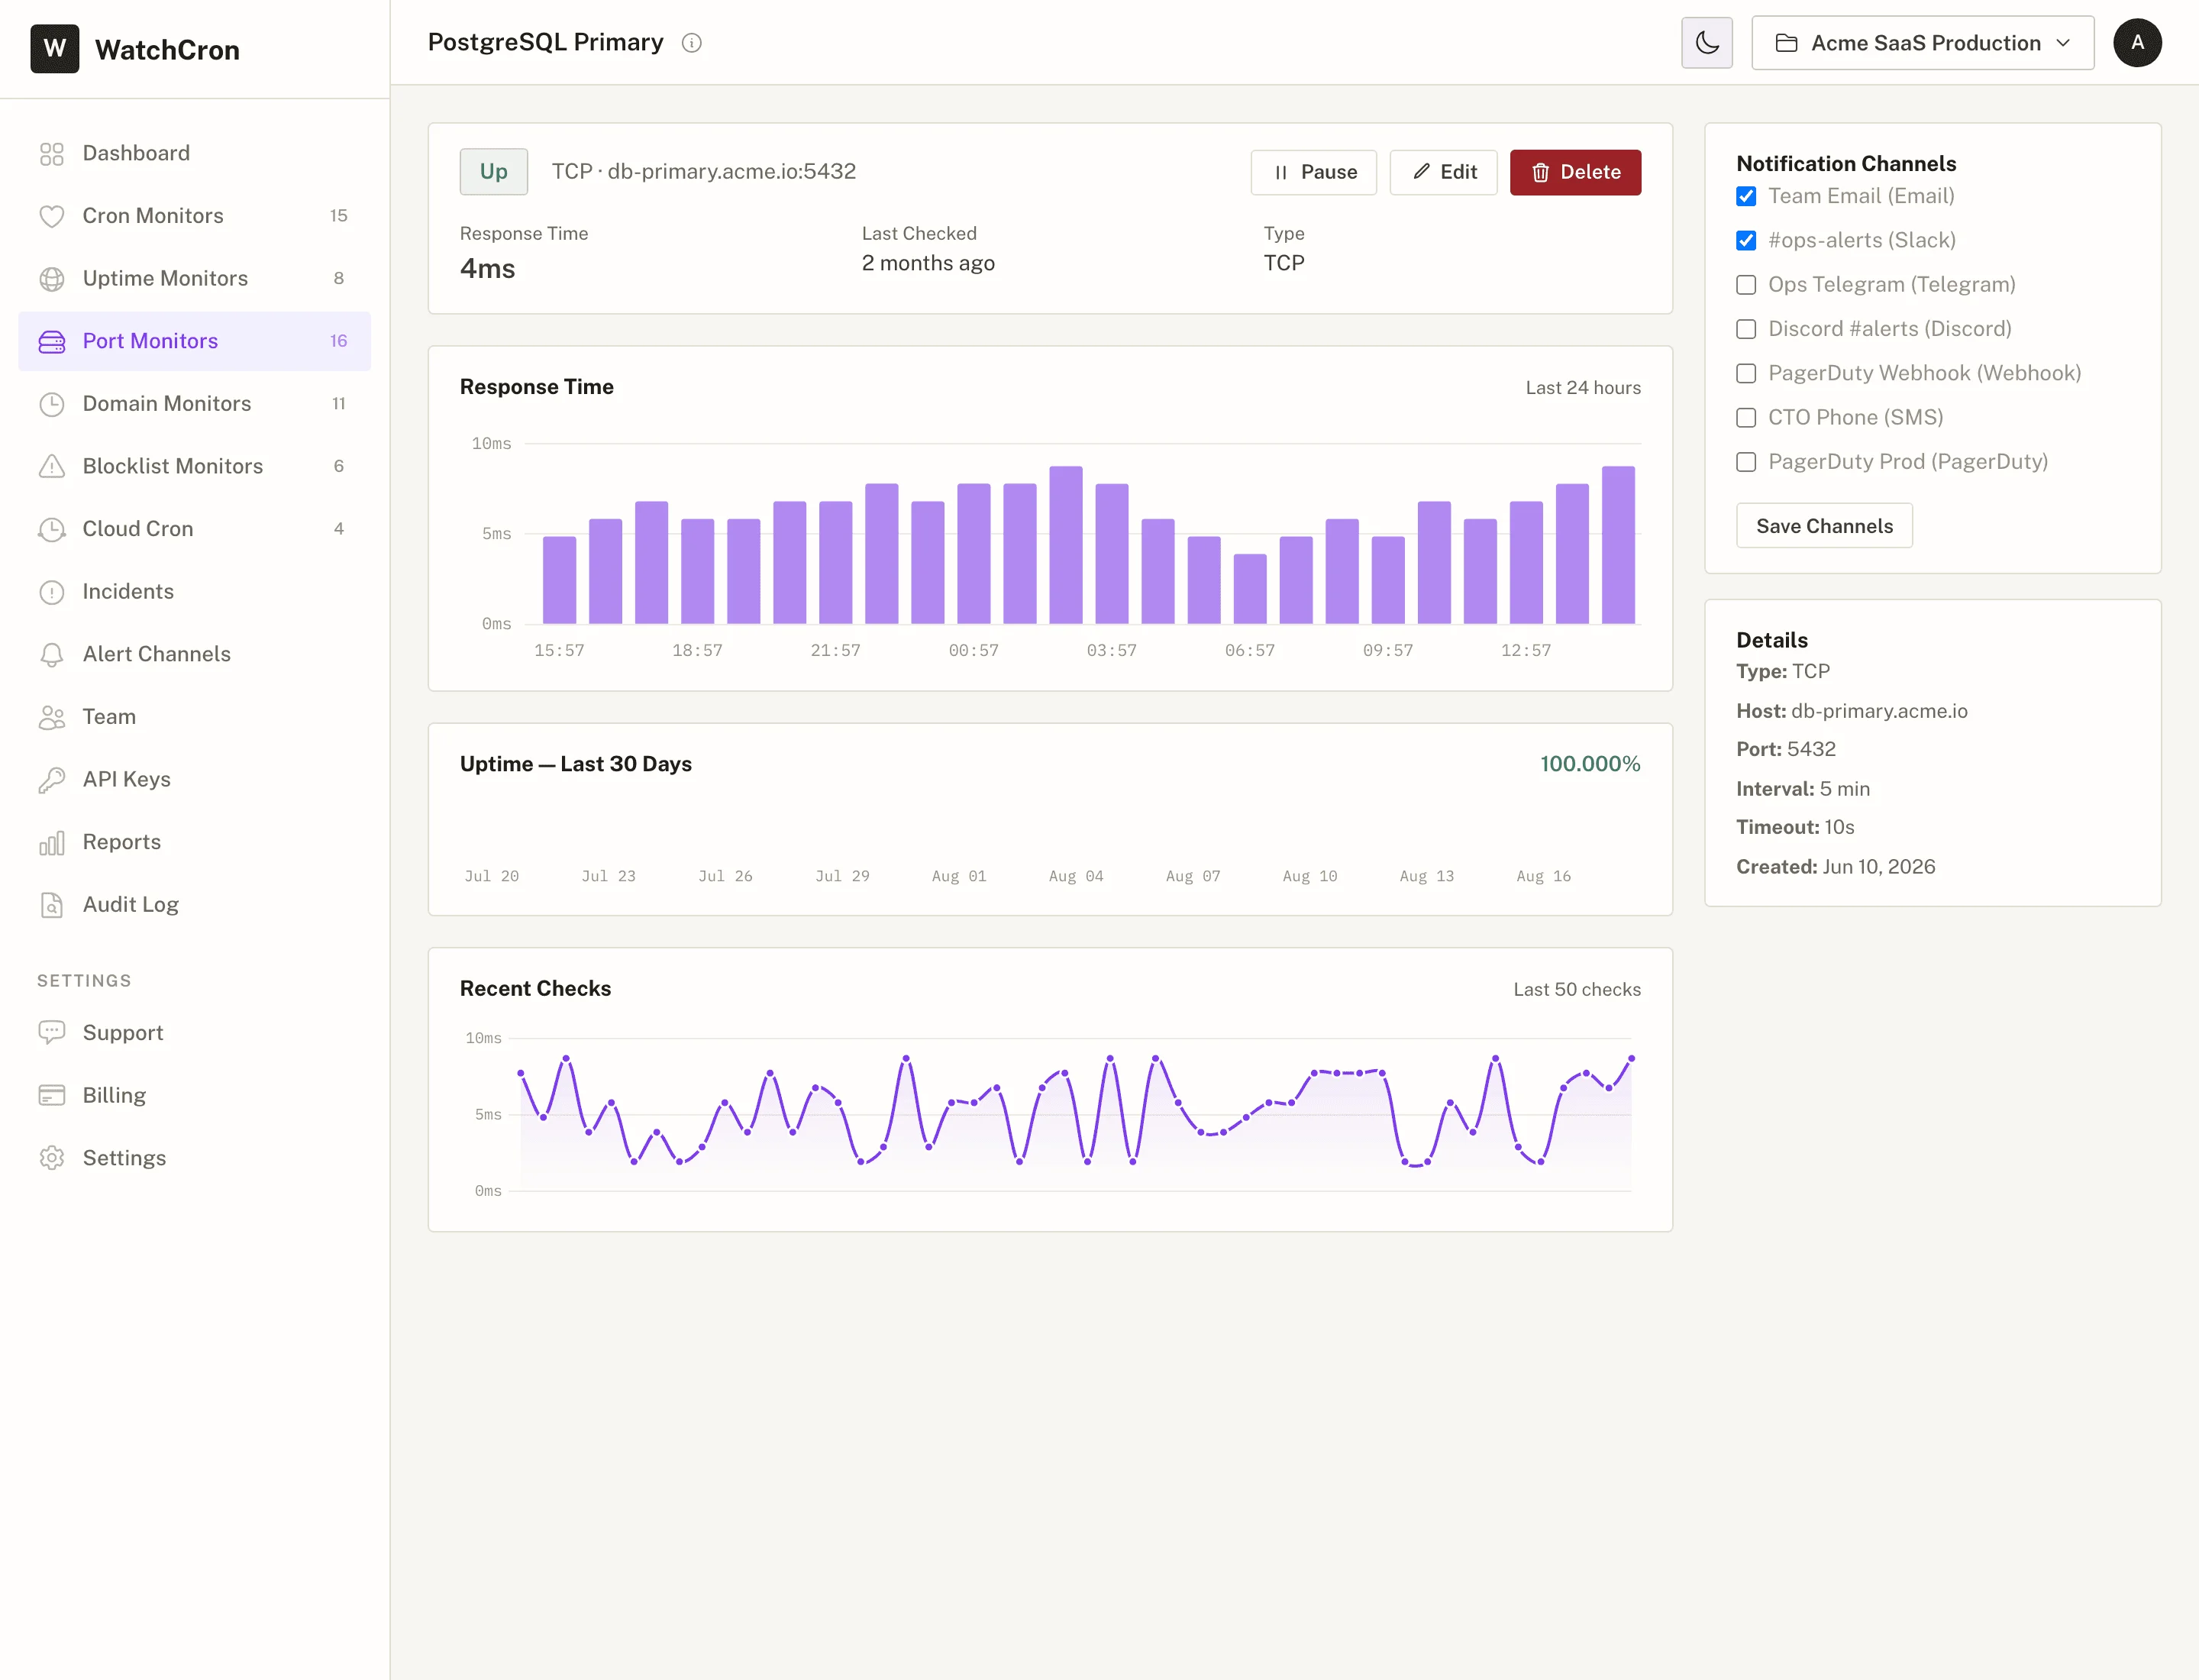
Task: Open Alert Channels page
Action: click(194, 654)
